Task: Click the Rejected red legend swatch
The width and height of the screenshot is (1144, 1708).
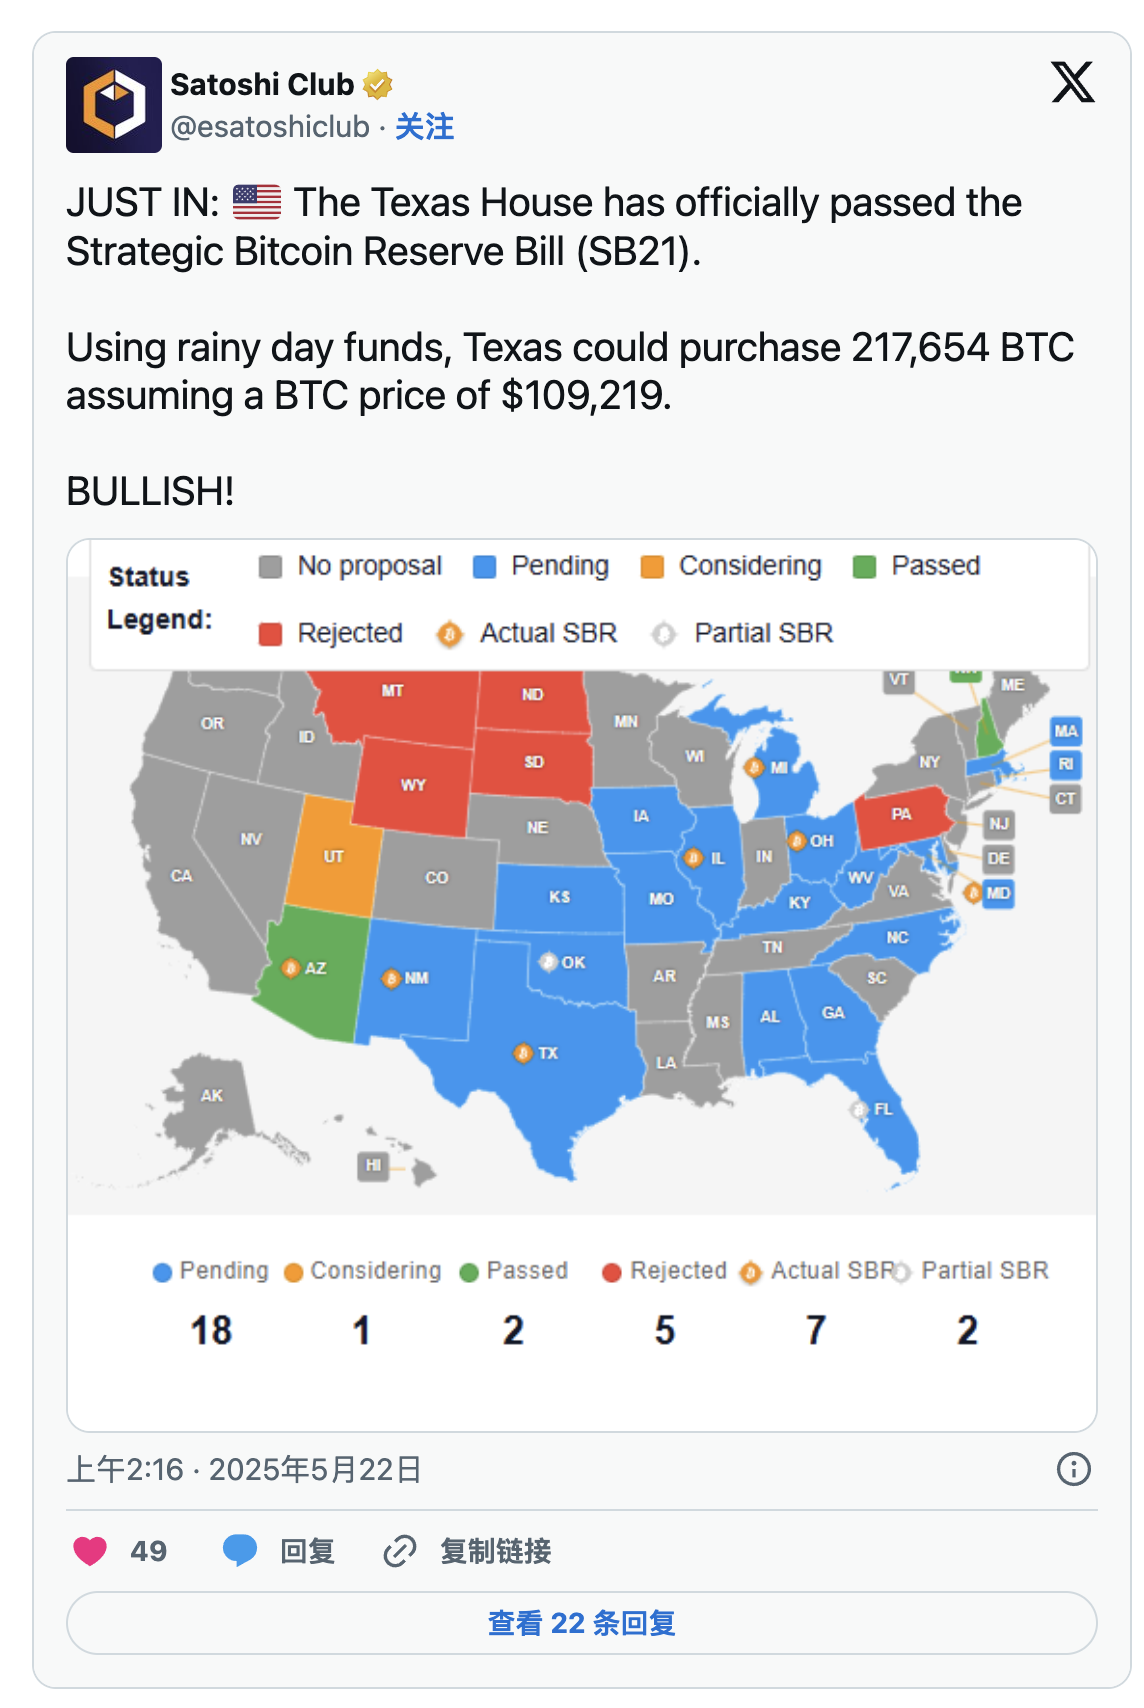Action: (270, 634)
